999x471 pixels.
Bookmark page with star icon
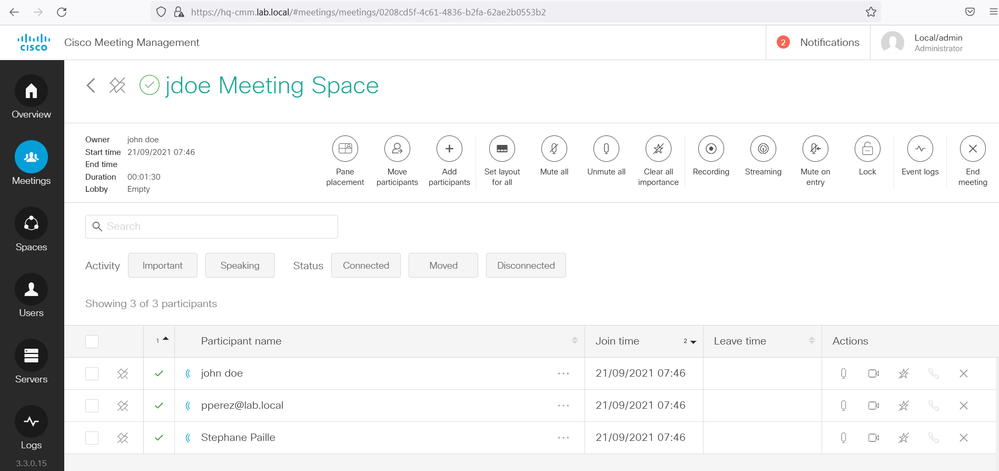tap(870, 12)
